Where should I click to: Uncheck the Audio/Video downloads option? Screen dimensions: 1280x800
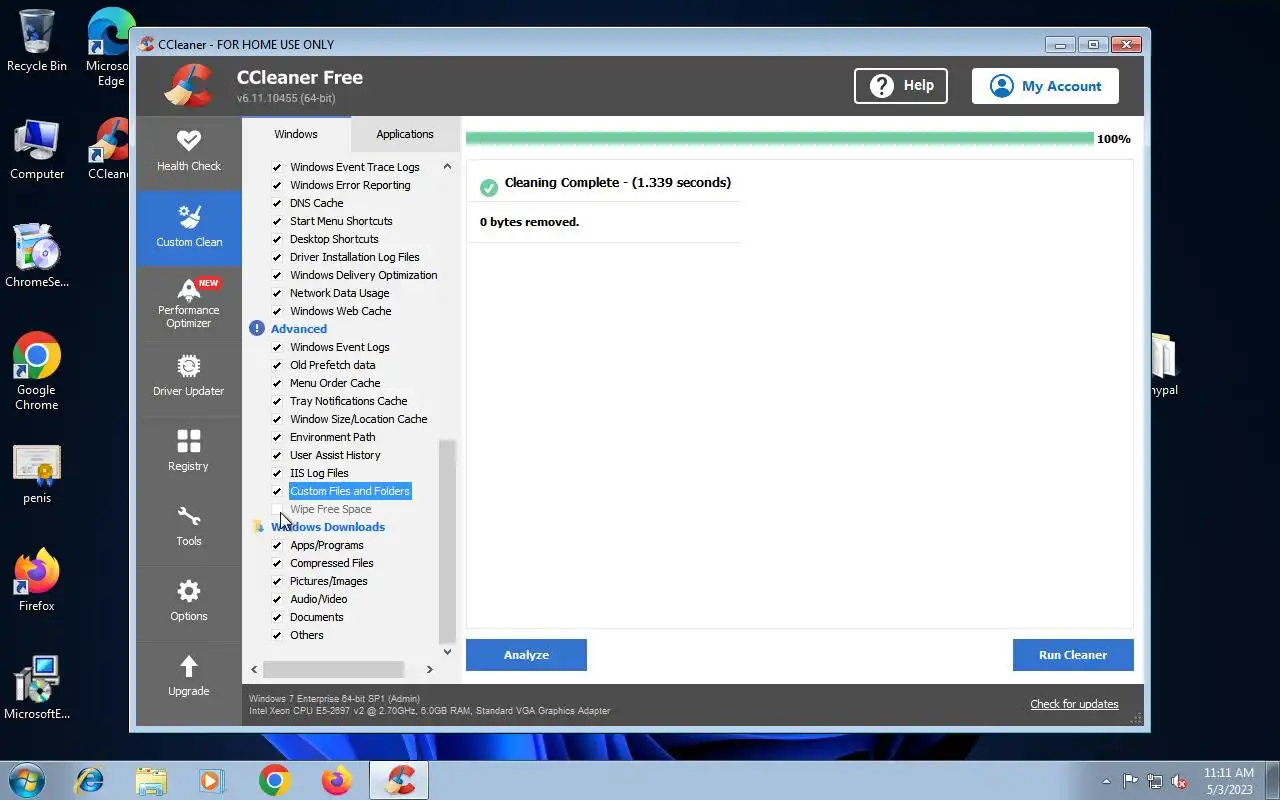[277, 599]
